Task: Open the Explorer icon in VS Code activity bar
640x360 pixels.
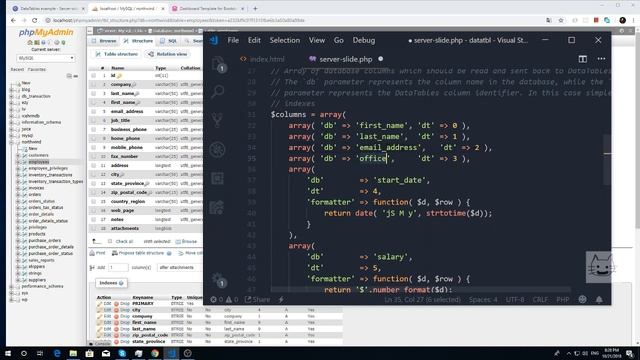Action: pos(218,64)
